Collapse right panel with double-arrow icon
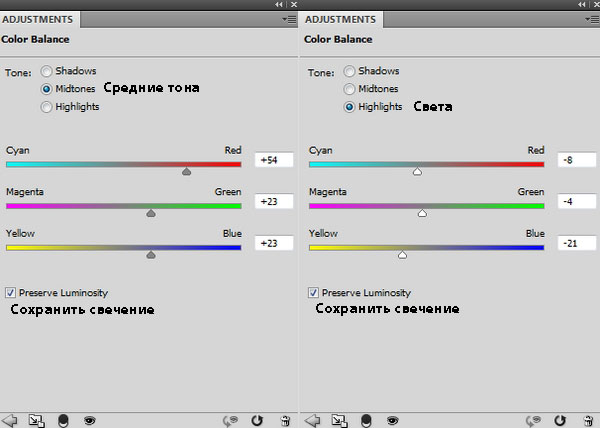This screenshot has height=428, width=600. 582,4
